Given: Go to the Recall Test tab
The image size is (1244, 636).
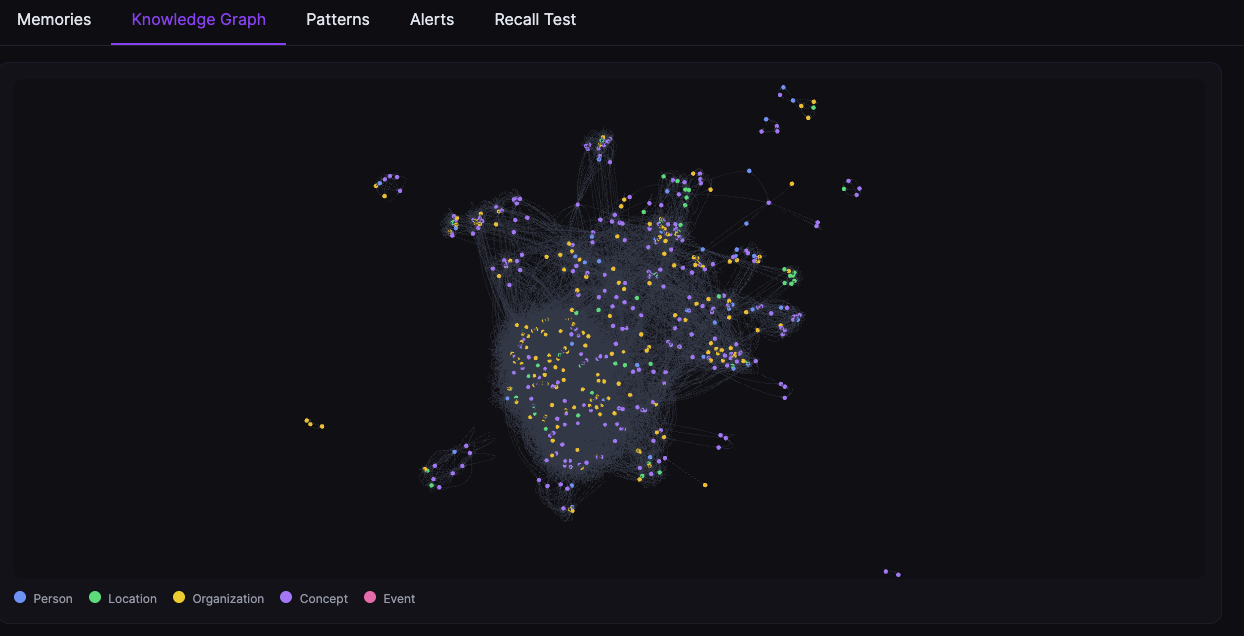Looking at the screenshot, I should (535, 20).
